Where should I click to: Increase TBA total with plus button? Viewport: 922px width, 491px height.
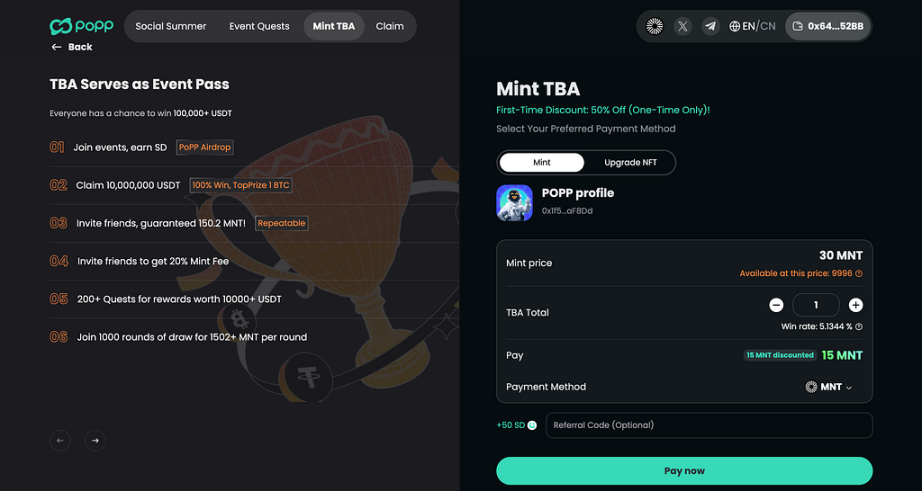click(x=855, y=305)
